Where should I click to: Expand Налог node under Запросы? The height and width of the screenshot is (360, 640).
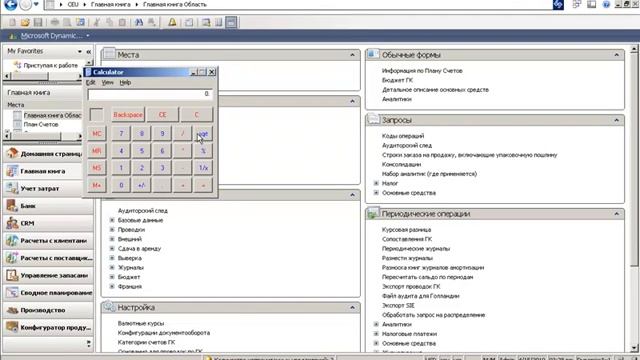[x=376, y=183]
